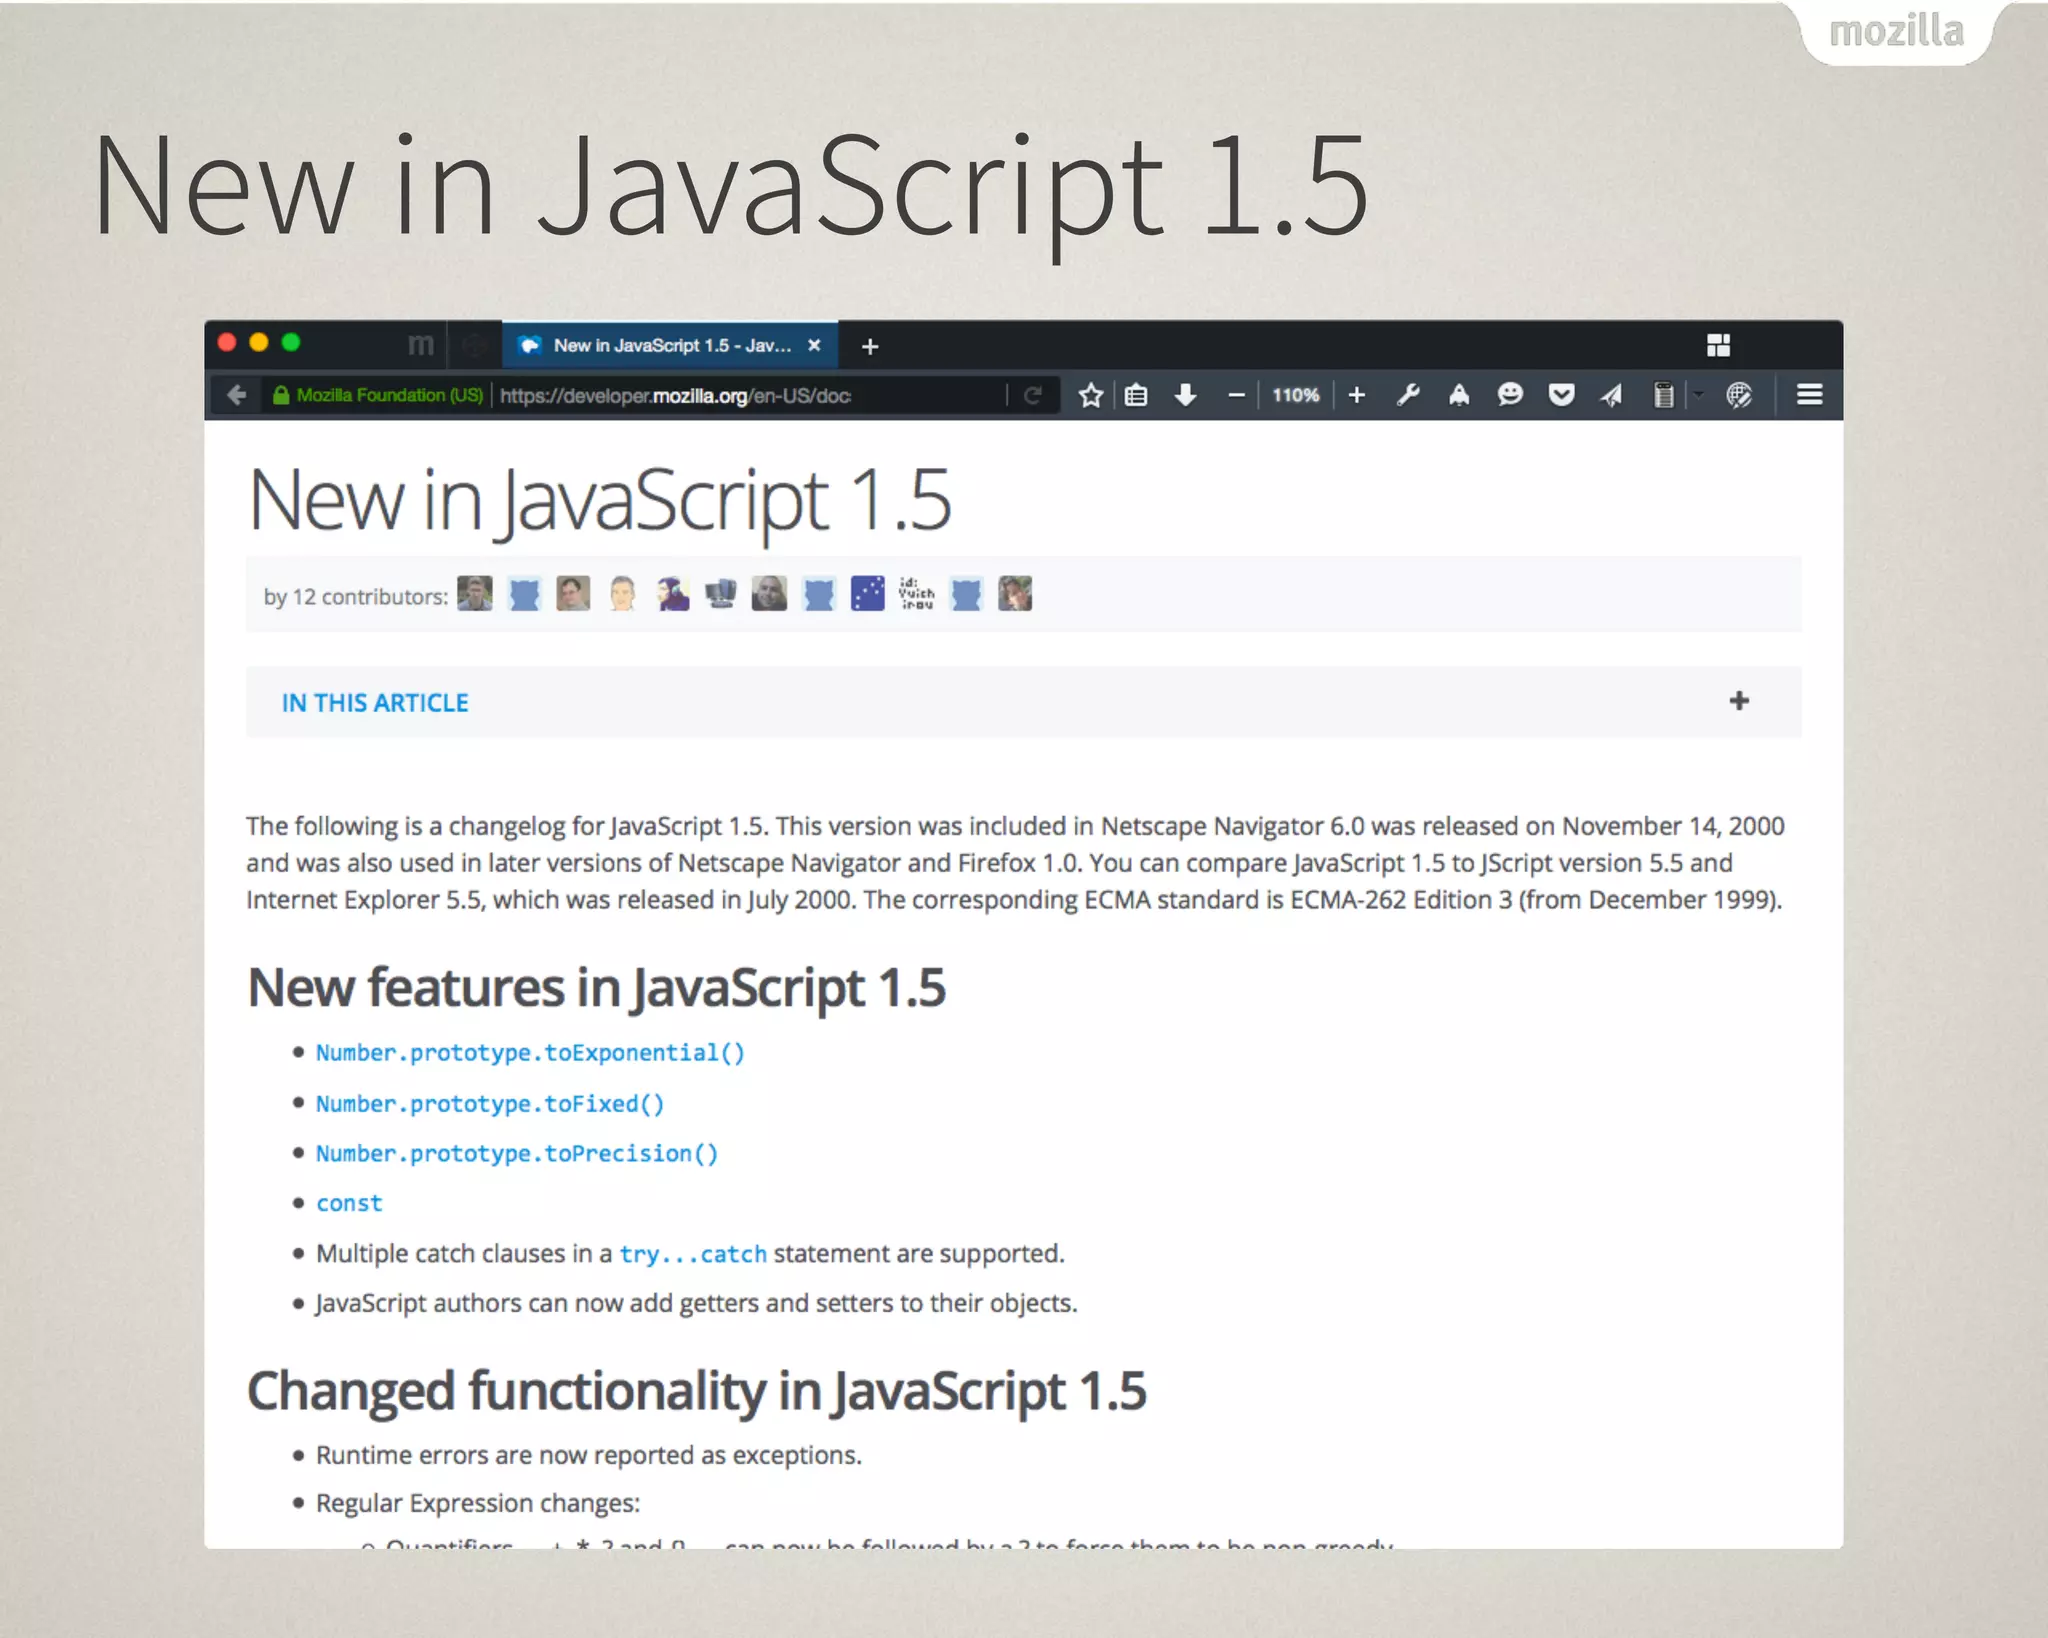The image size is (2048, 1638).
Task: Open the tab groups grid icon
Action: click(x=1718, y=345)
